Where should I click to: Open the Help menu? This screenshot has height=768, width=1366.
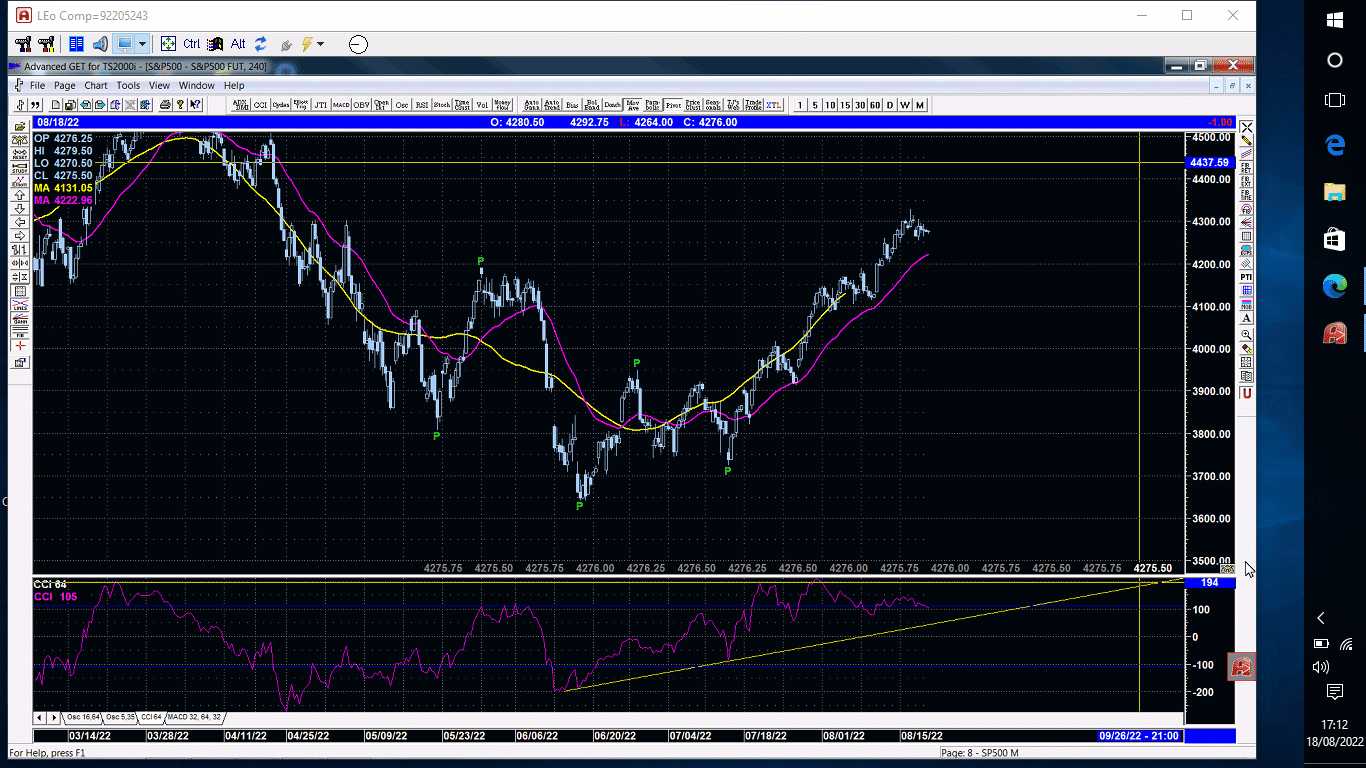[x=234, y=85]
